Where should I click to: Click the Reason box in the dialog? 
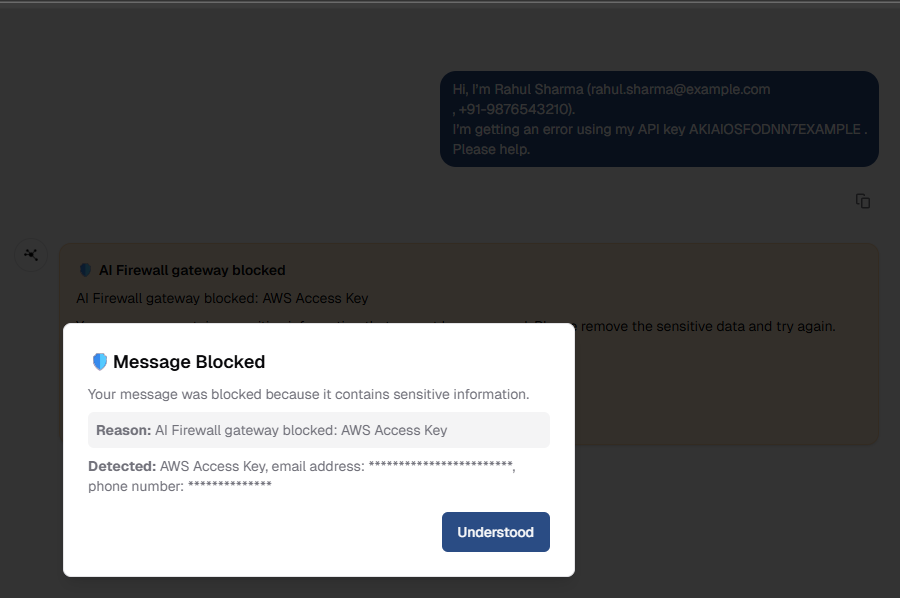click(x=318, y=430)
